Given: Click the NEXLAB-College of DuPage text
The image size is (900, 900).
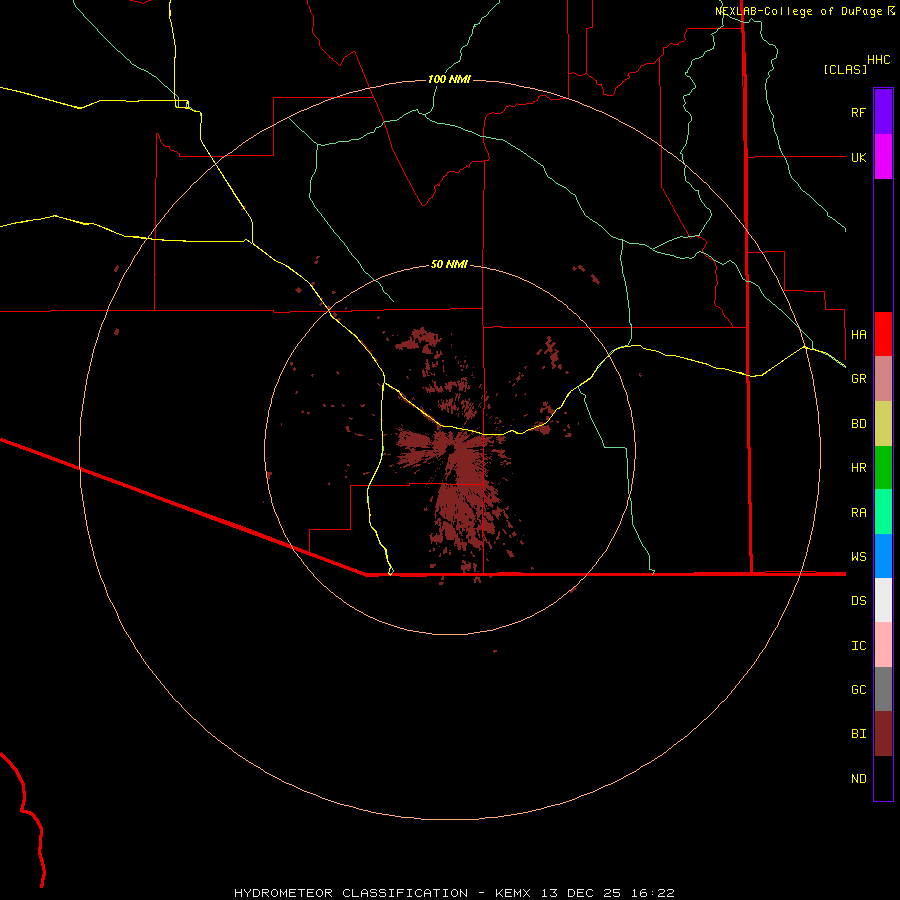Looking at the screenshot, I should [798, 11].
